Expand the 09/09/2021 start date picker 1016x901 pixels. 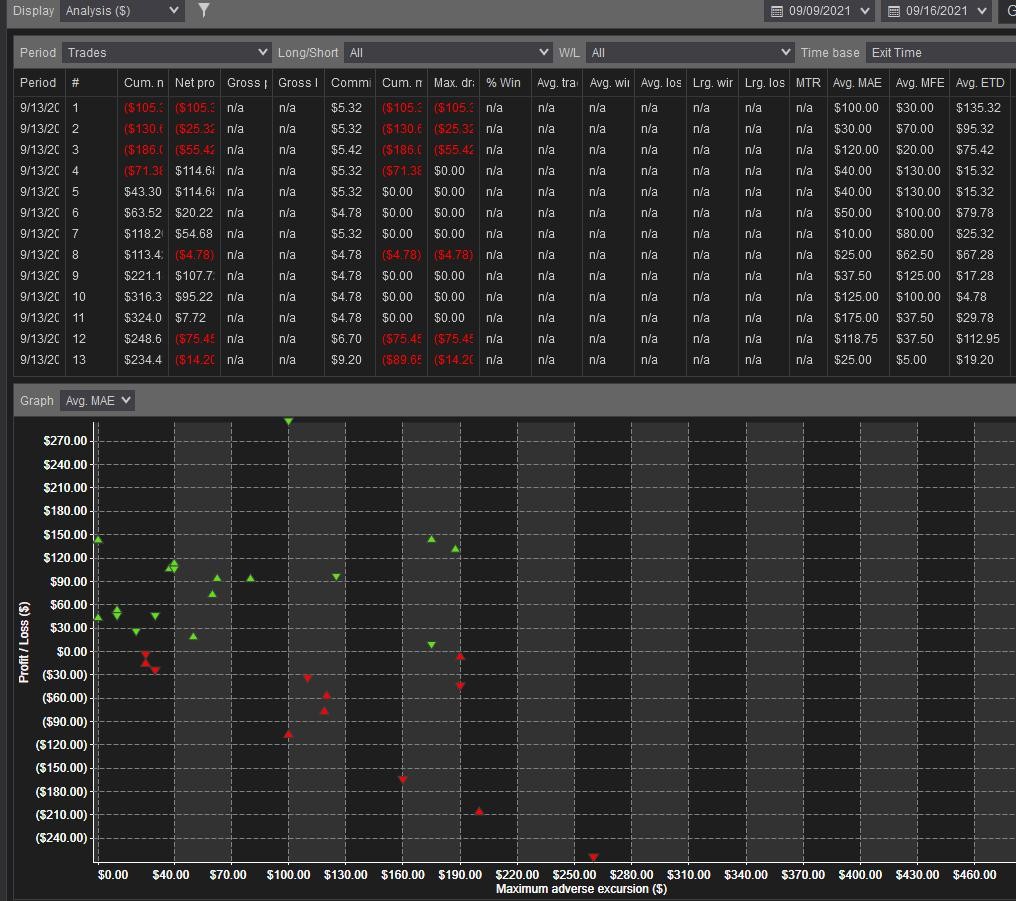coord(864,11)
